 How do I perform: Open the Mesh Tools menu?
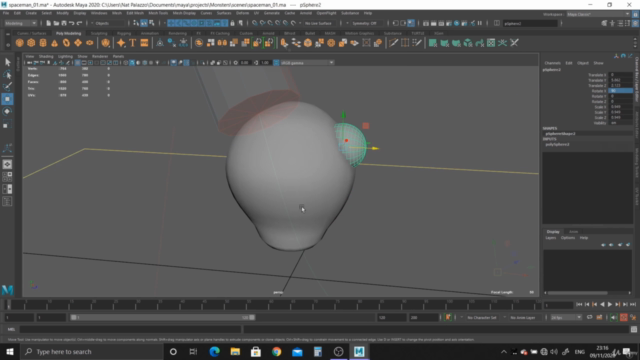point(158,13)
